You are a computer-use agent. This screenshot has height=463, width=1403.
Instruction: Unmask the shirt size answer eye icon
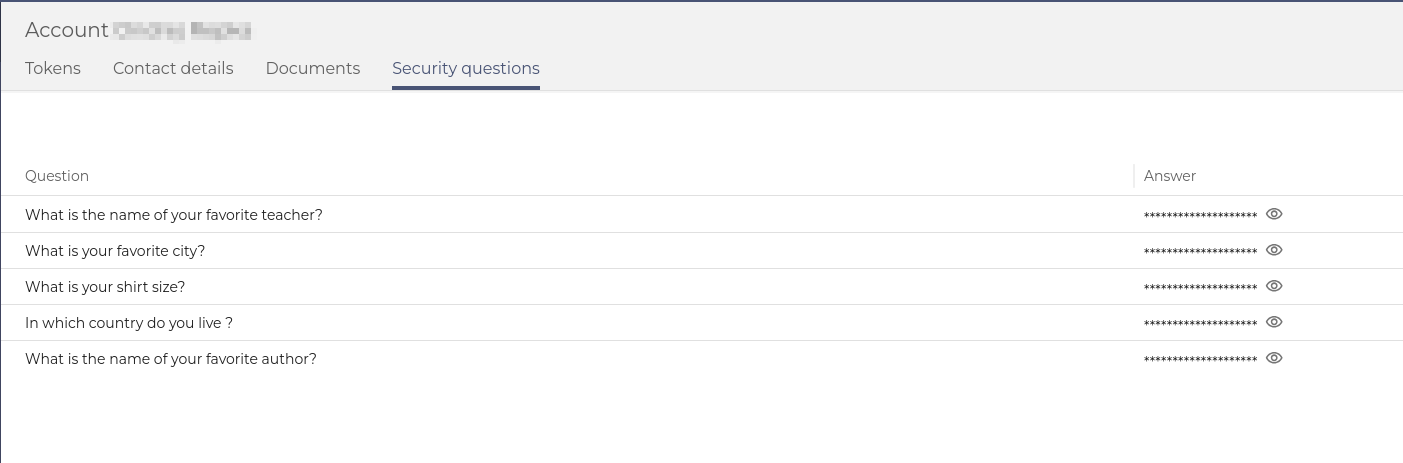[x=1274, y=286]
